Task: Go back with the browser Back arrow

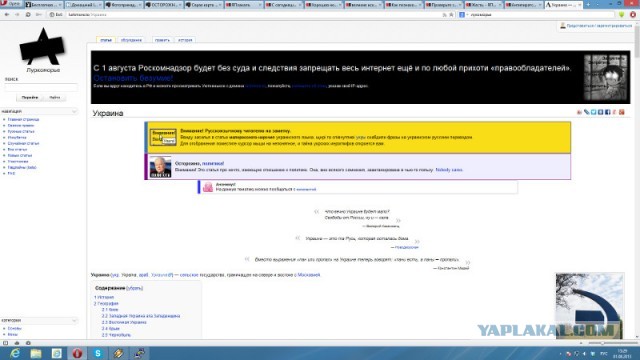Action: pyautogui.click(x=7, y=15)
